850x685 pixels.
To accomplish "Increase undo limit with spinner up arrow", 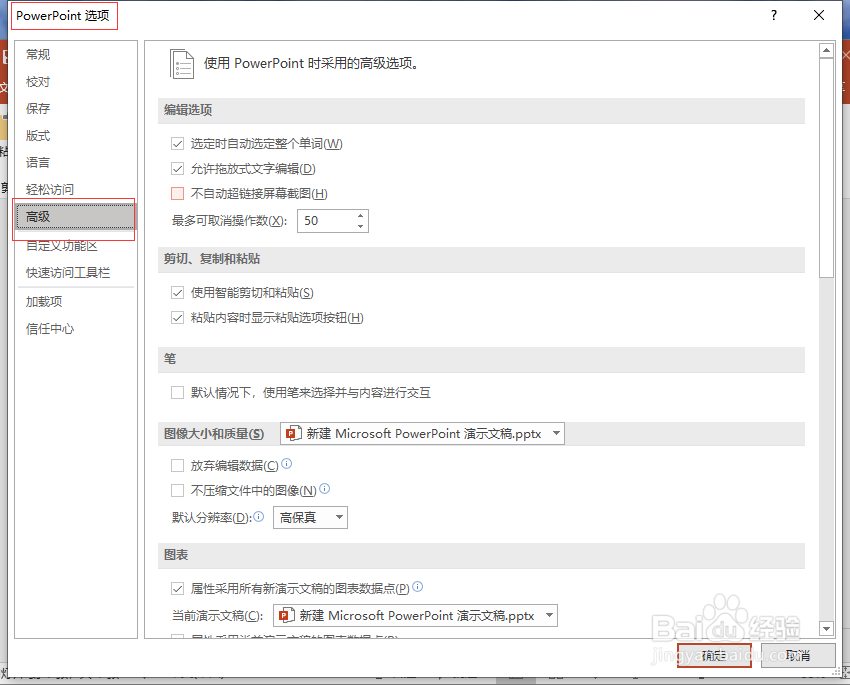I will (358, 216).
